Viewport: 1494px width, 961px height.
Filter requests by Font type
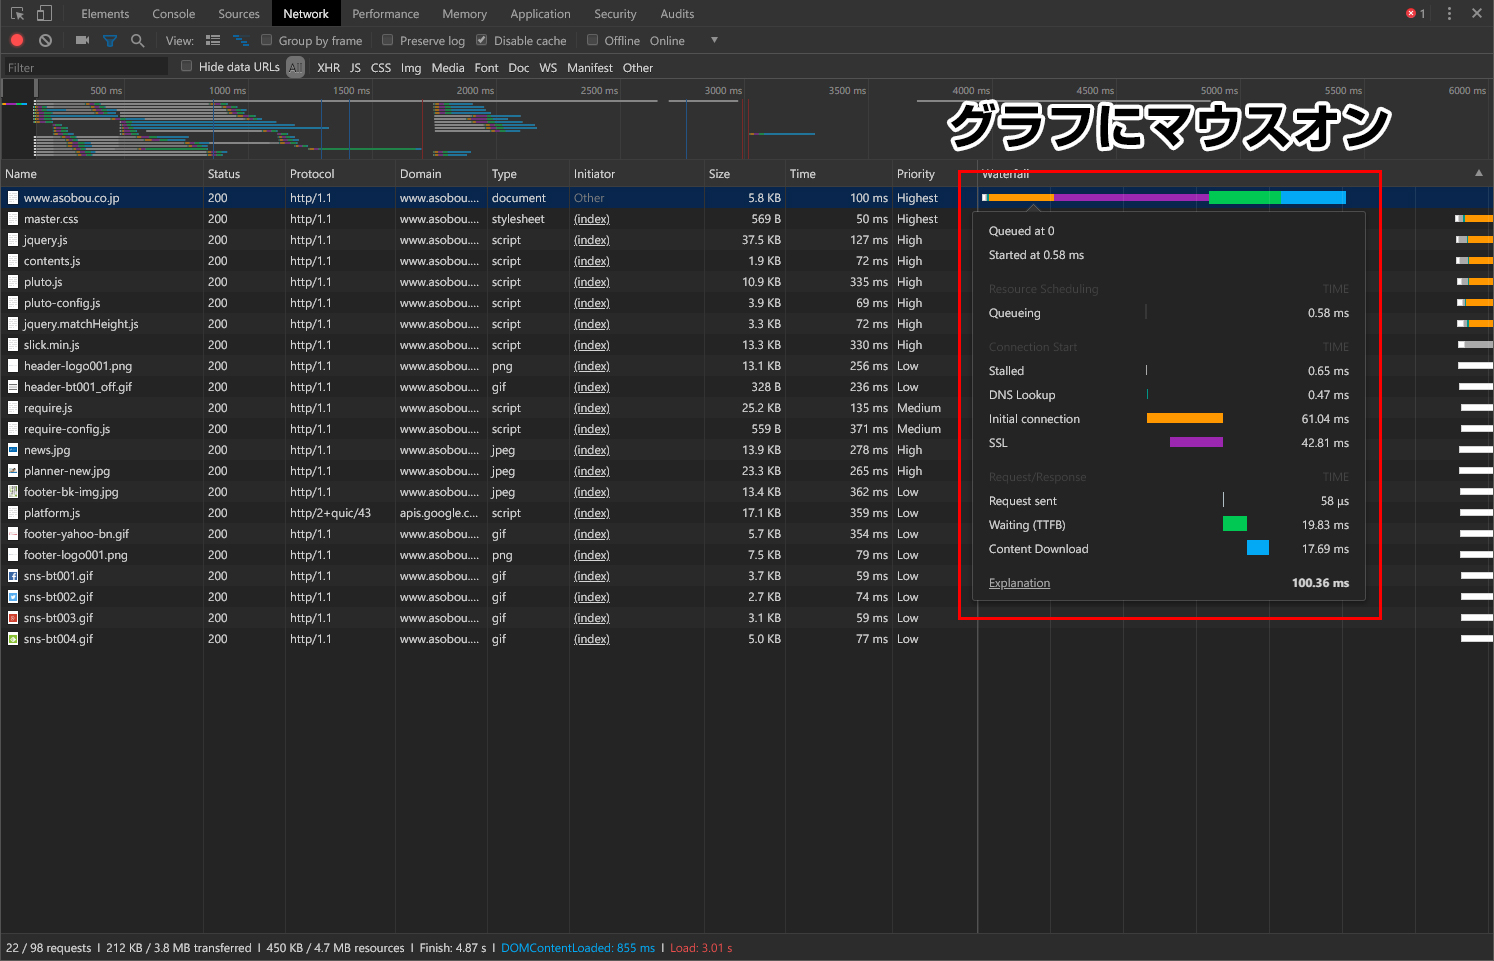pos(486,68)
